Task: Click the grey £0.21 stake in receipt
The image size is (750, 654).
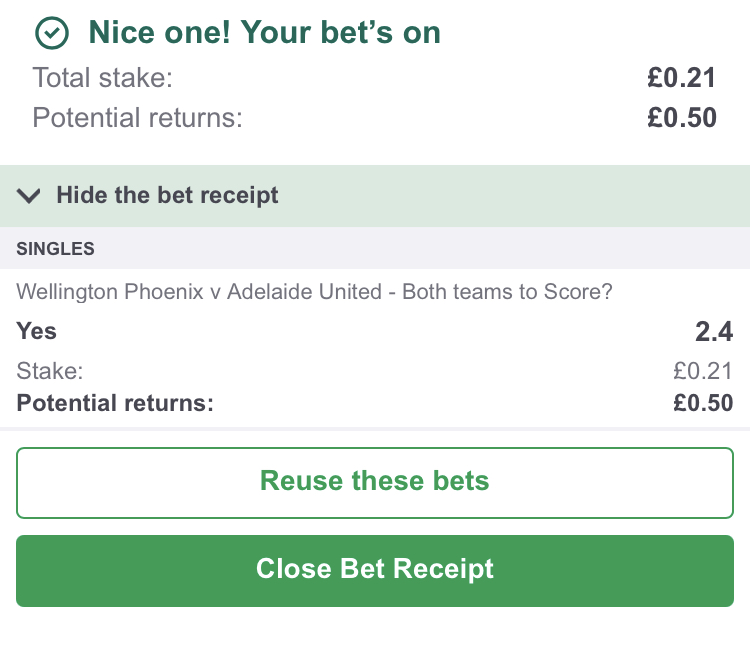Action: pos(703,372)
